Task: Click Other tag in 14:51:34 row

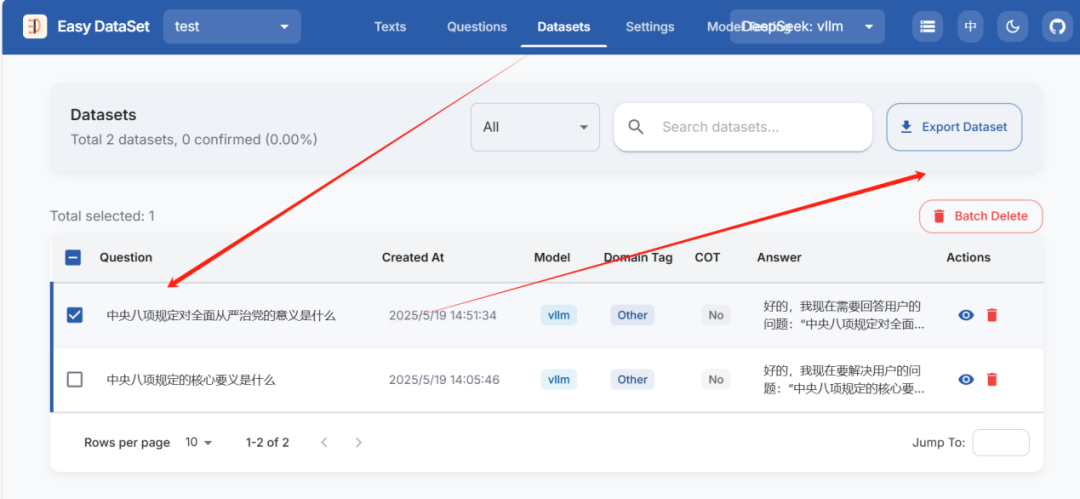Action: pos(632,315)
